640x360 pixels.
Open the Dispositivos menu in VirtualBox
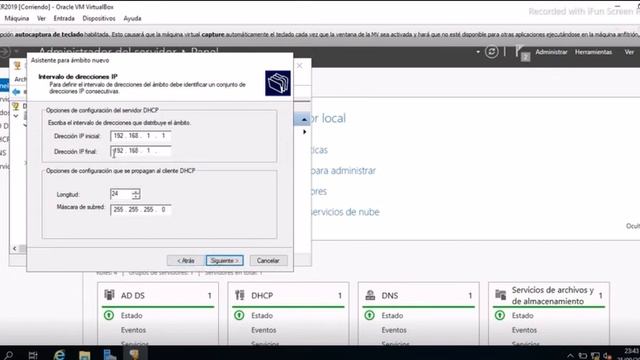click(x=99, y=18)
